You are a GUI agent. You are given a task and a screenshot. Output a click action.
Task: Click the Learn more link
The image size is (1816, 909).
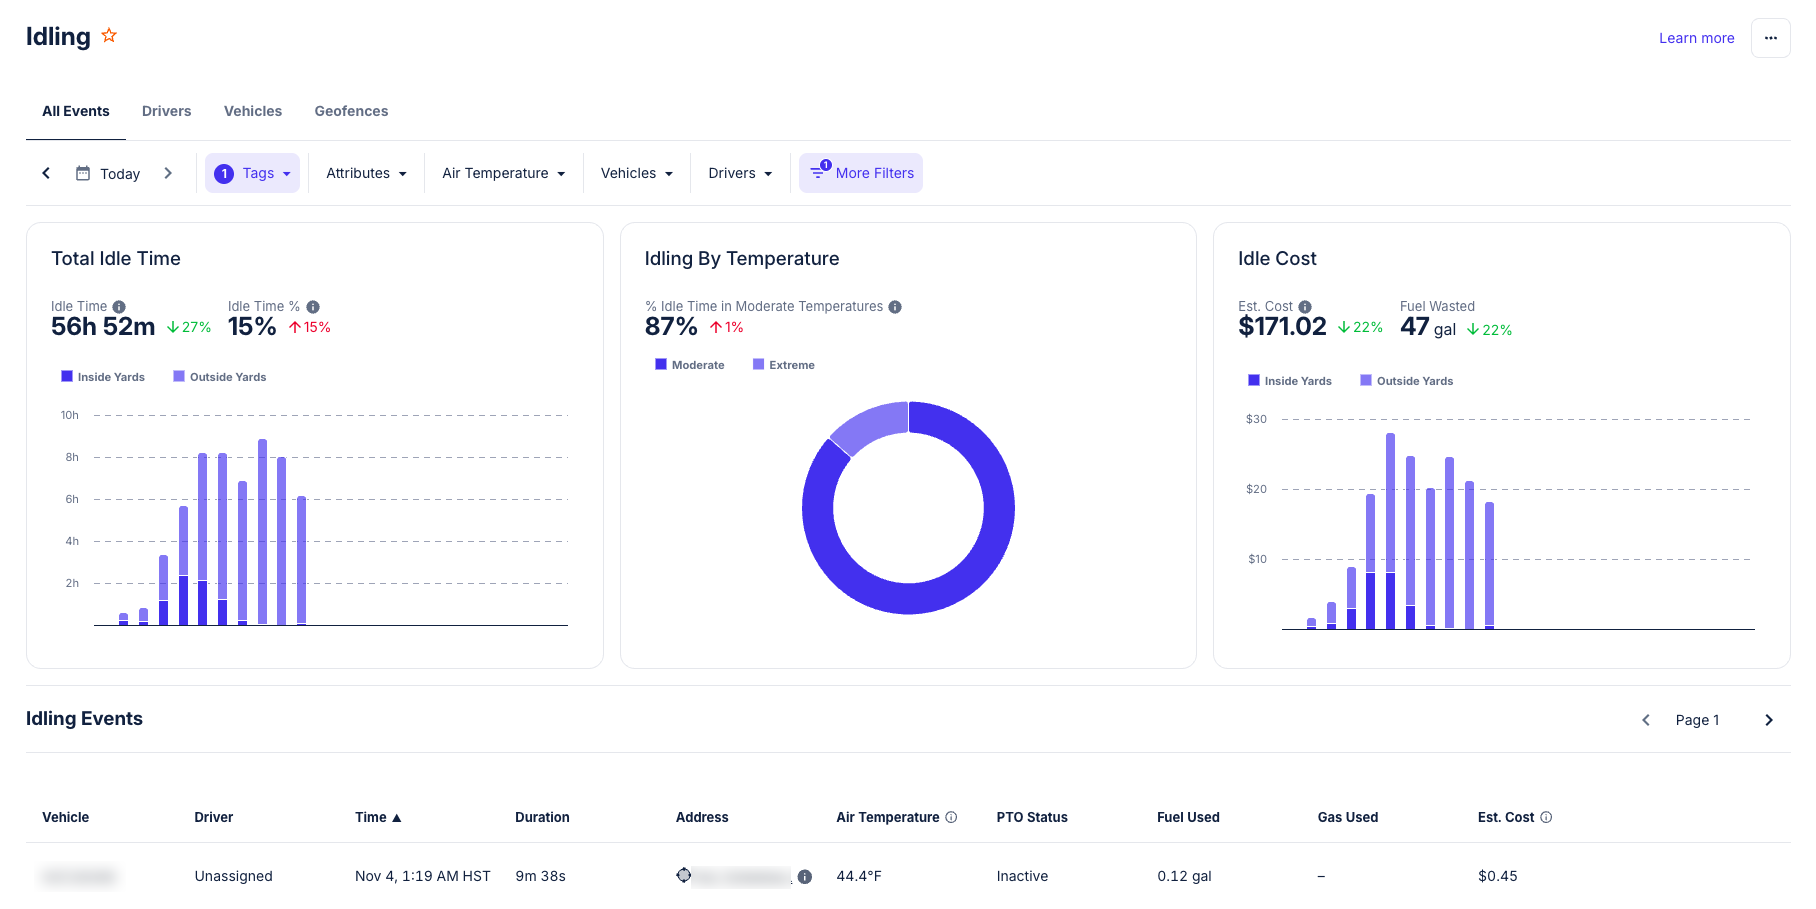pos(1696,38)
